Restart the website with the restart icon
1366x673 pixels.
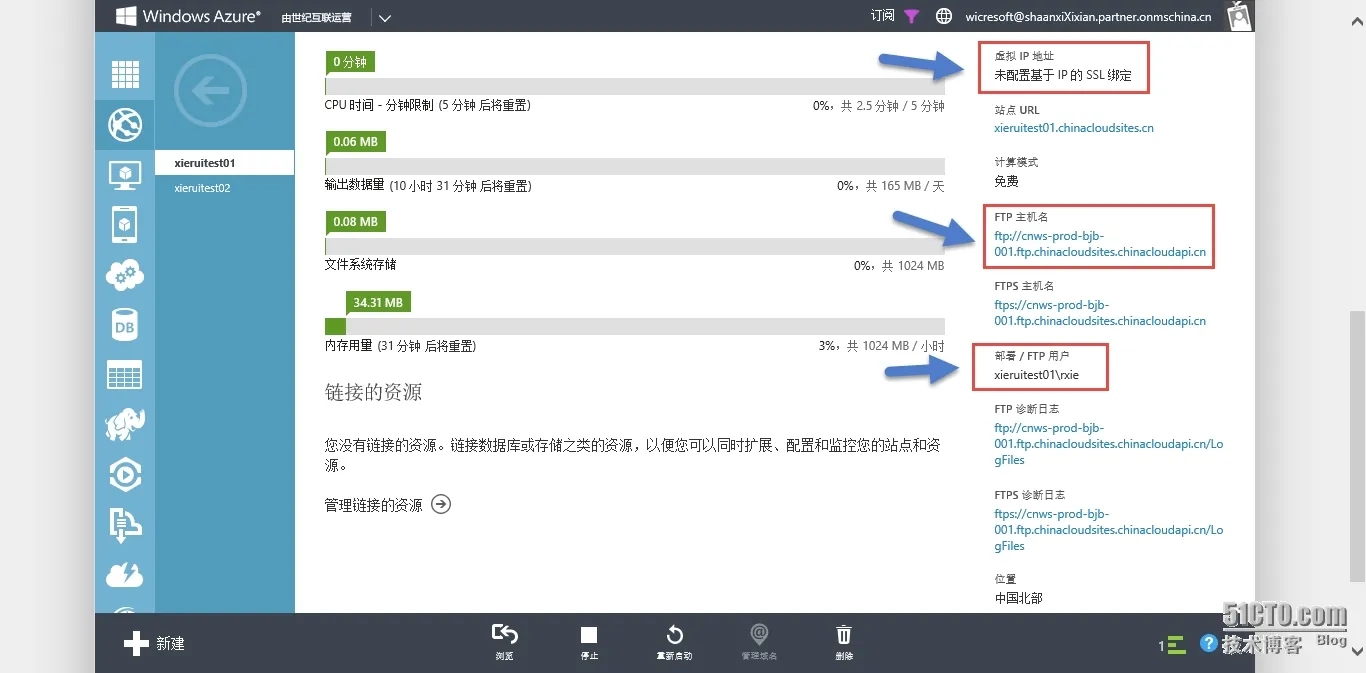(674, 635)
